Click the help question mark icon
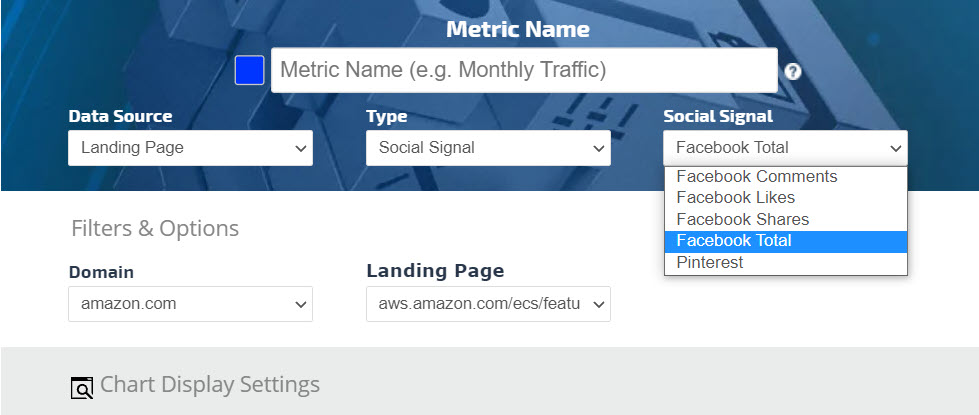The height and width of the screenshot is (415, 979). pyautogui.click(x=793, y=72)
